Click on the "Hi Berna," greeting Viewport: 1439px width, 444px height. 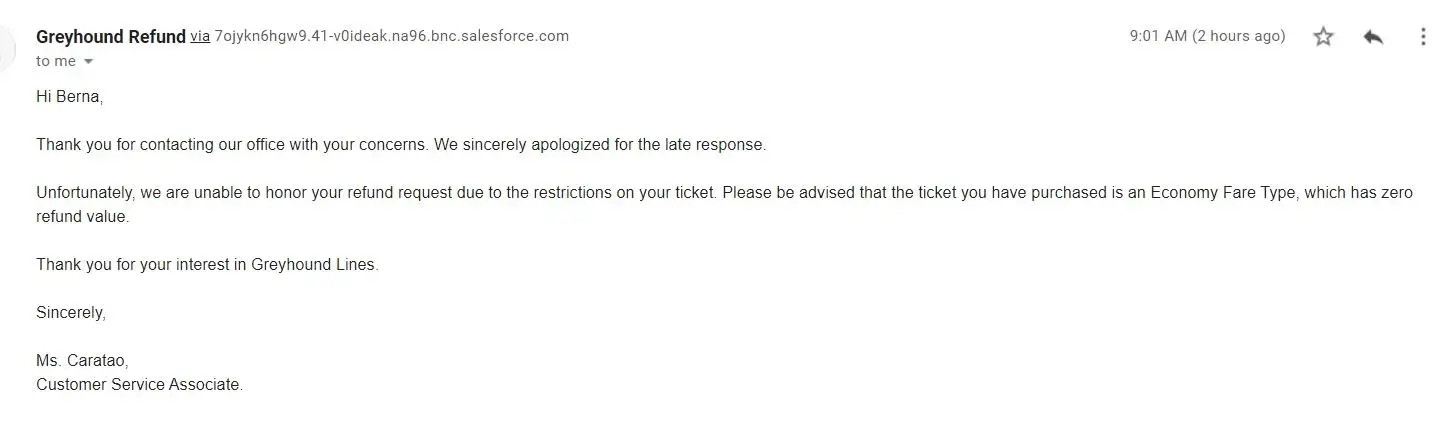click(70, 97)
